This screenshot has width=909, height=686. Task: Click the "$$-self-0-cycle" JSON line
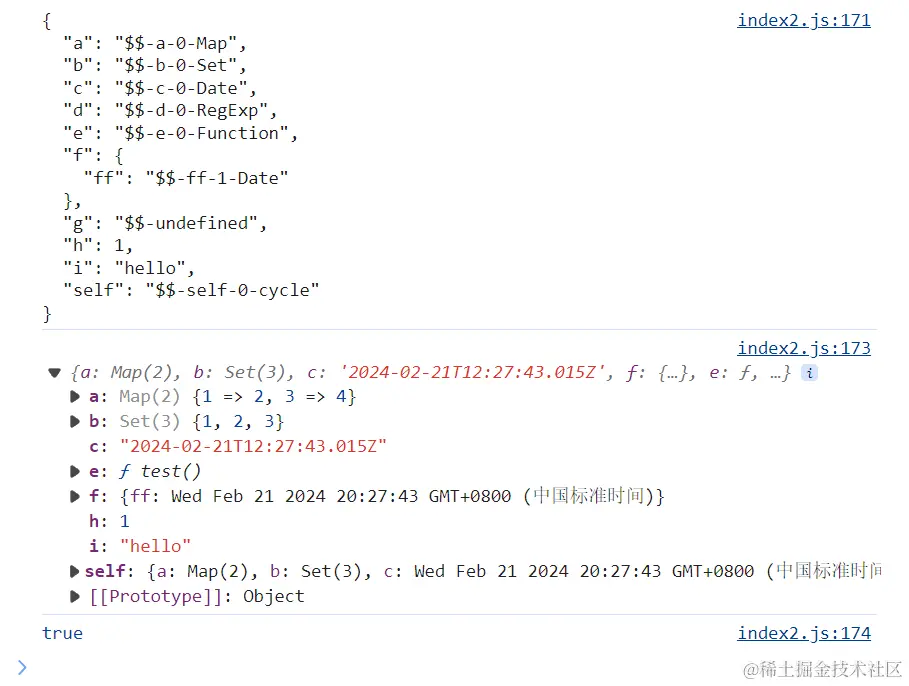[191, 290]
